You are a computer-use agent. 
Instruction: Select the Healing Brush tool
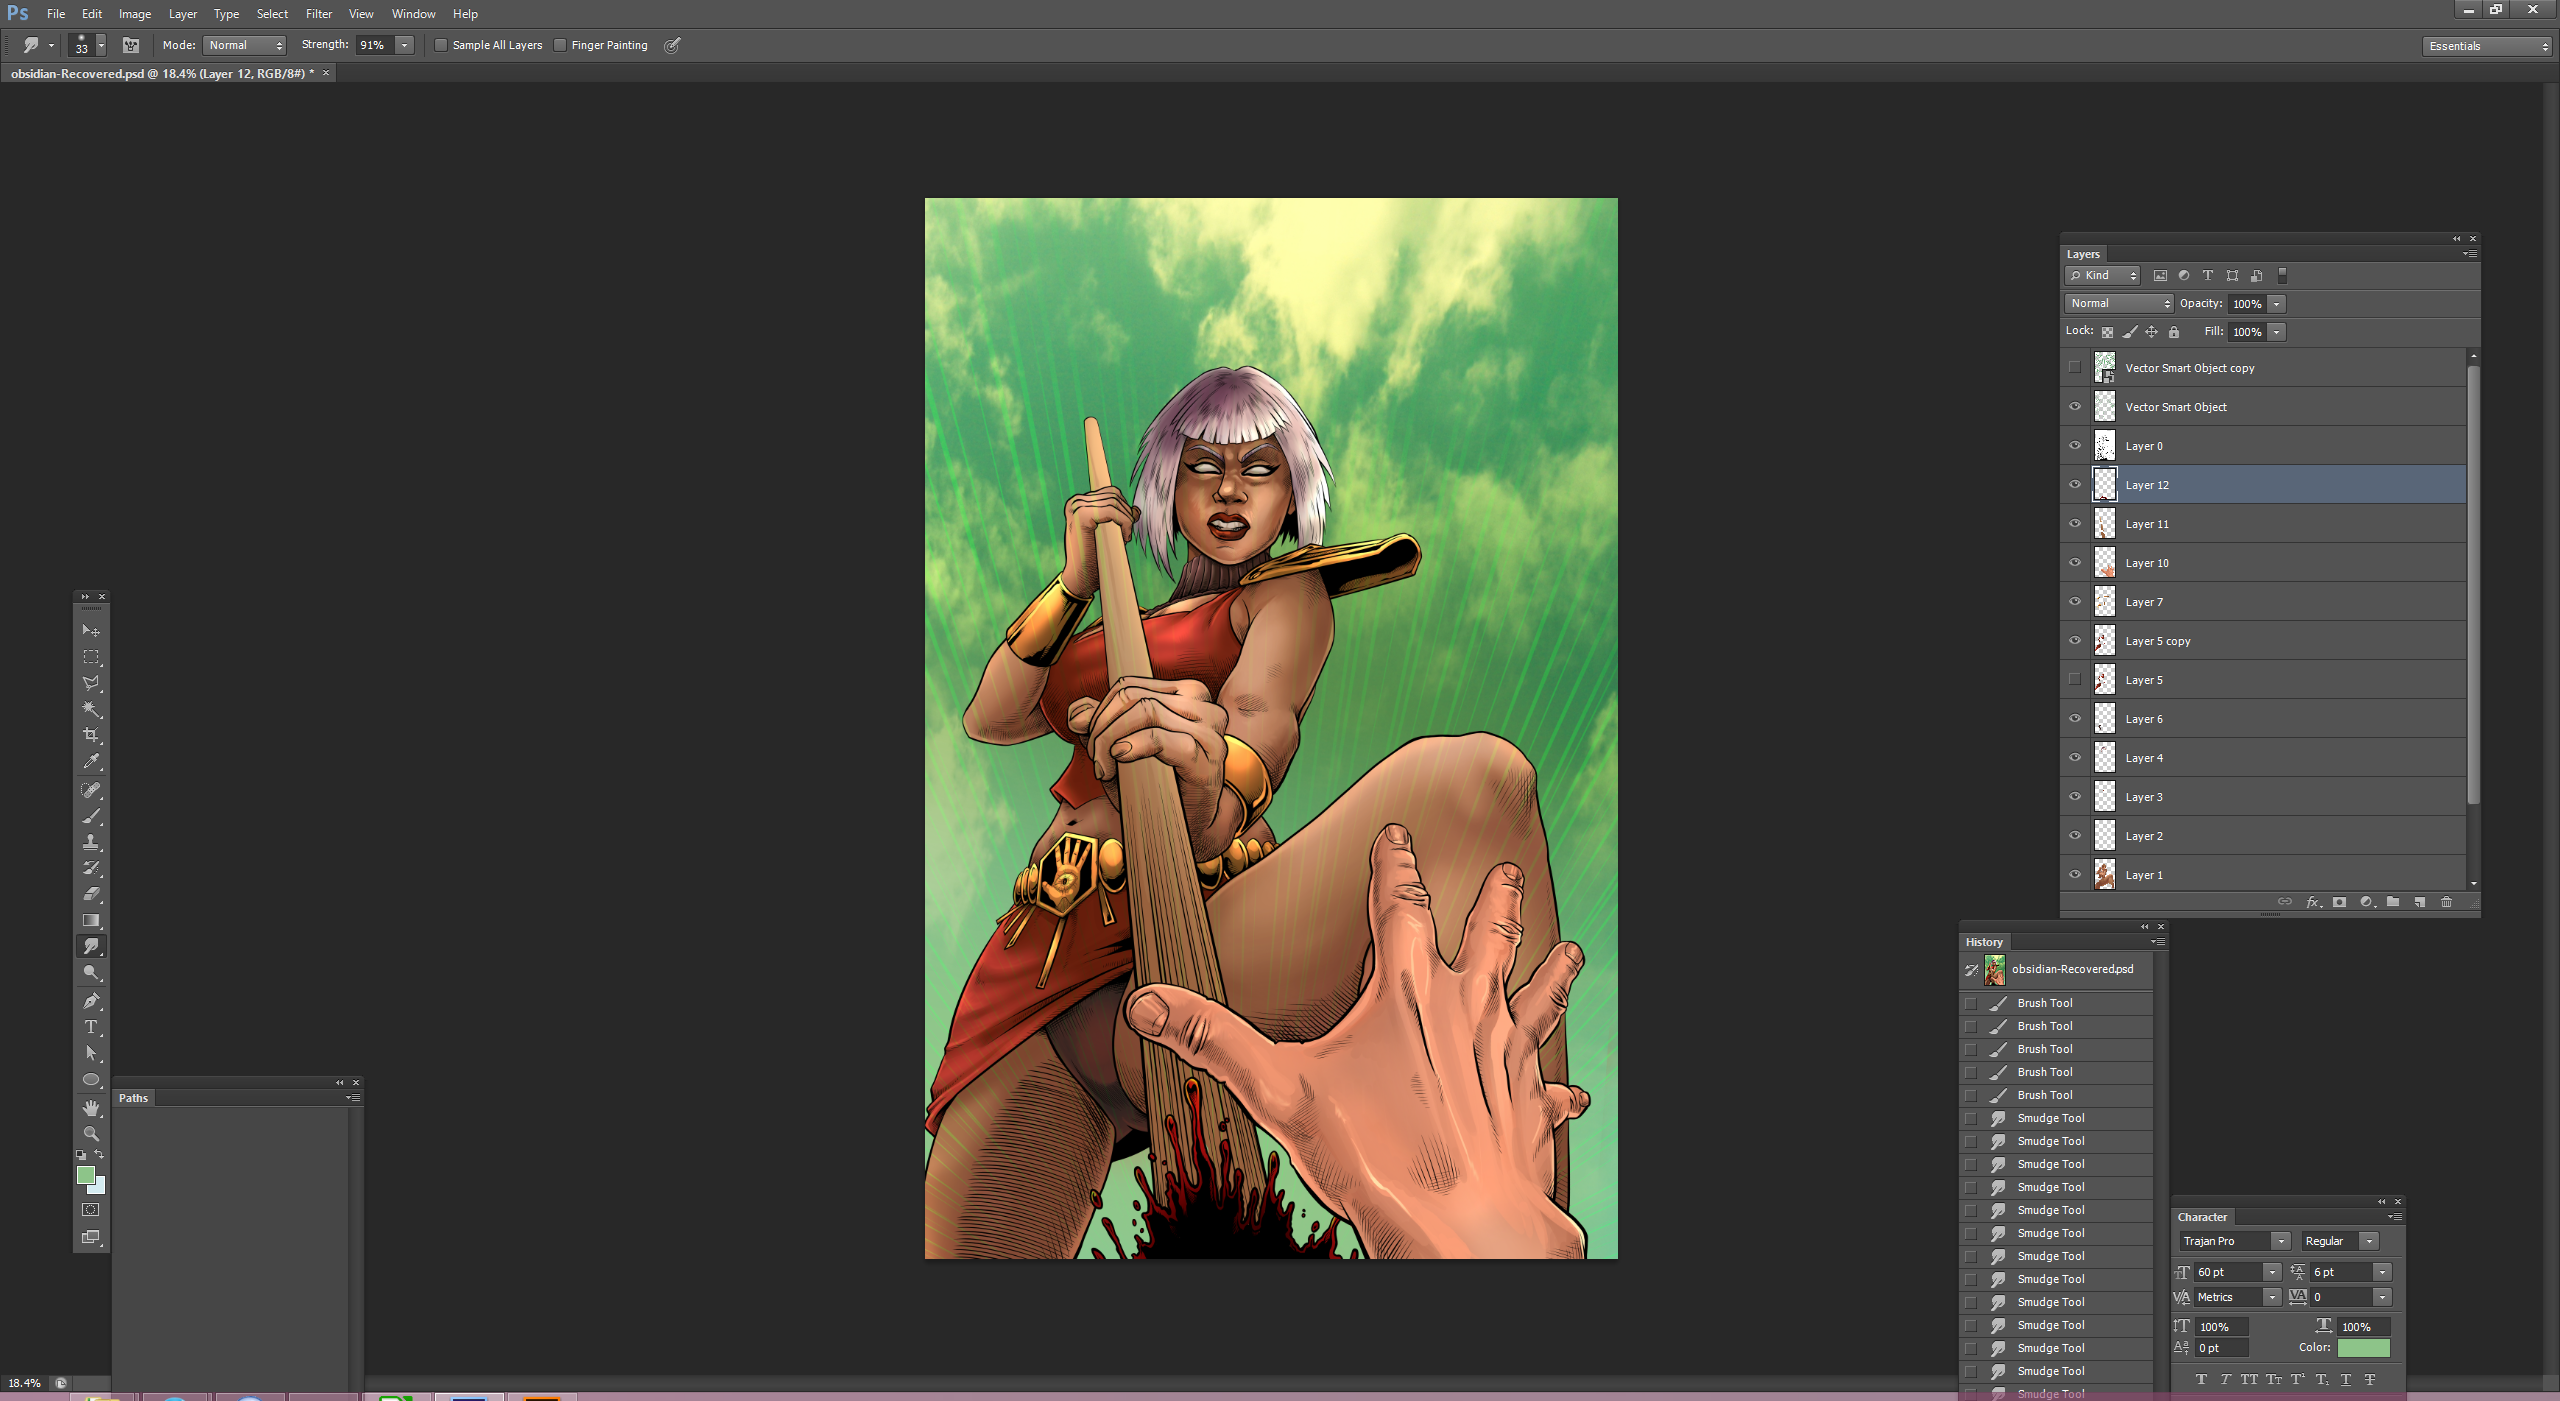91,790
